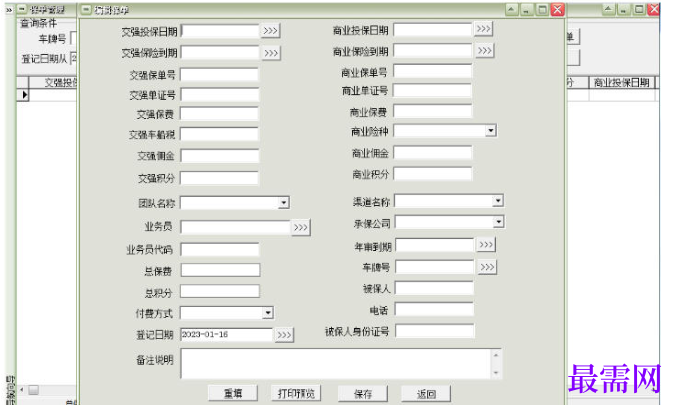Image resolution: width=680 pixels, height=410 pixels.
Task: Focus the 商业佣金 input field
Action: (x=433, y=152)
